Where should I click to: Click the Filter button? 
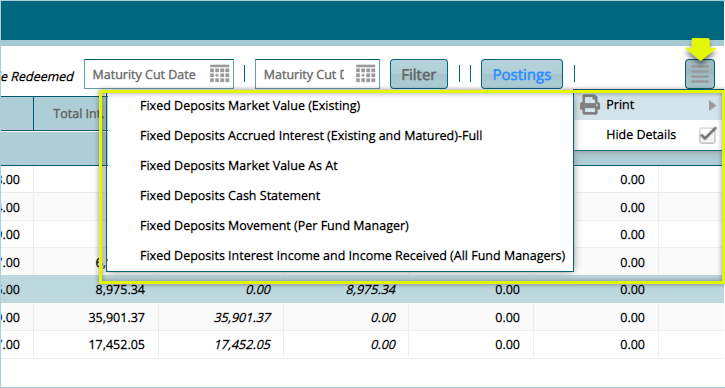pyautogui.click(x=418, y=74)
